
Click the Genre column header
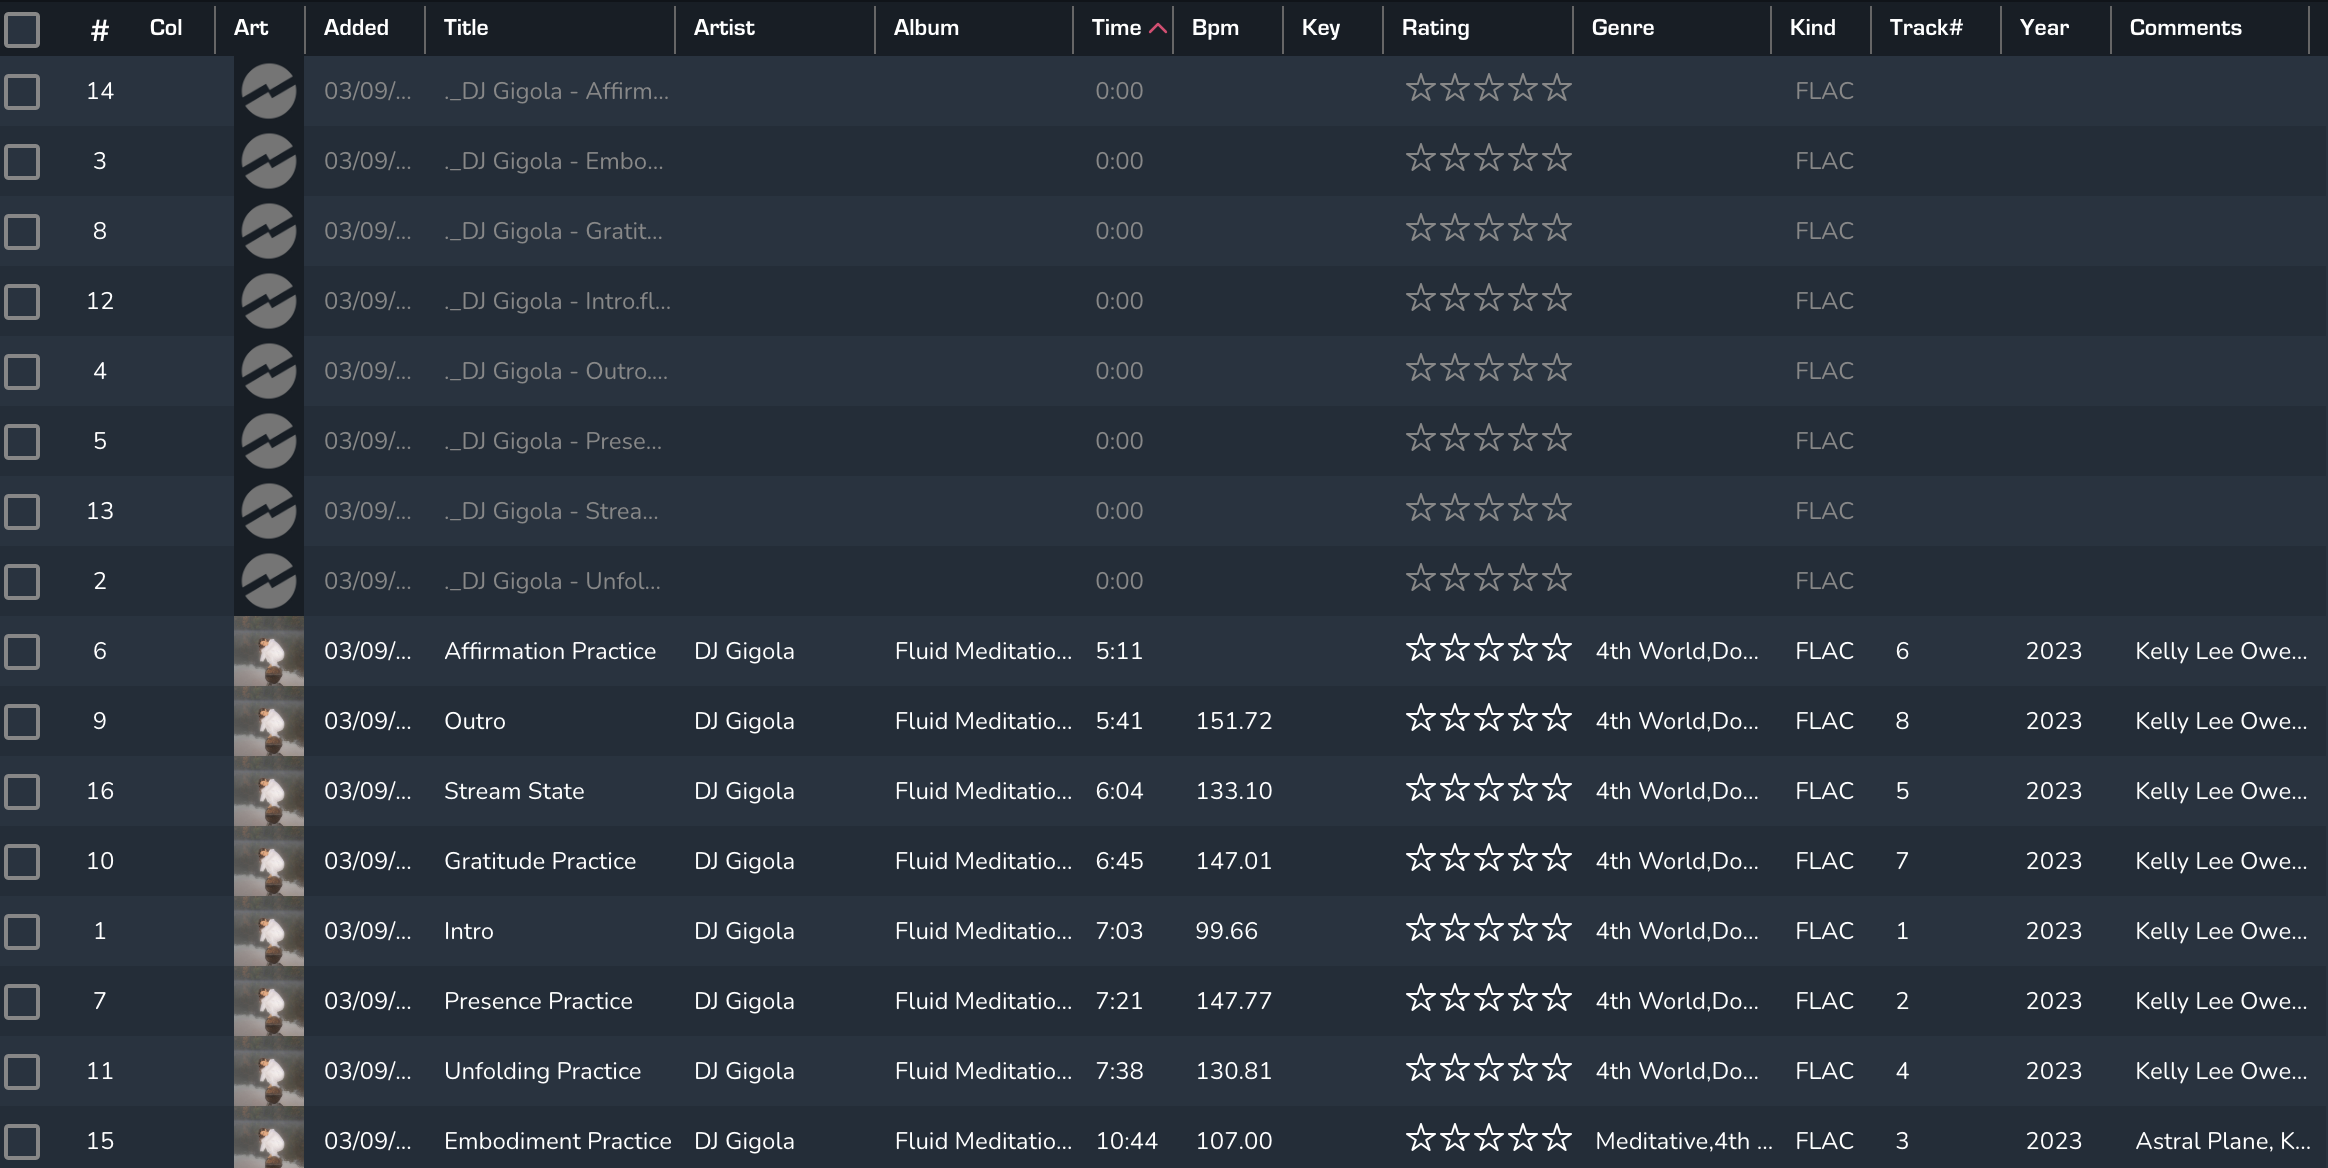coord(1622,28)
